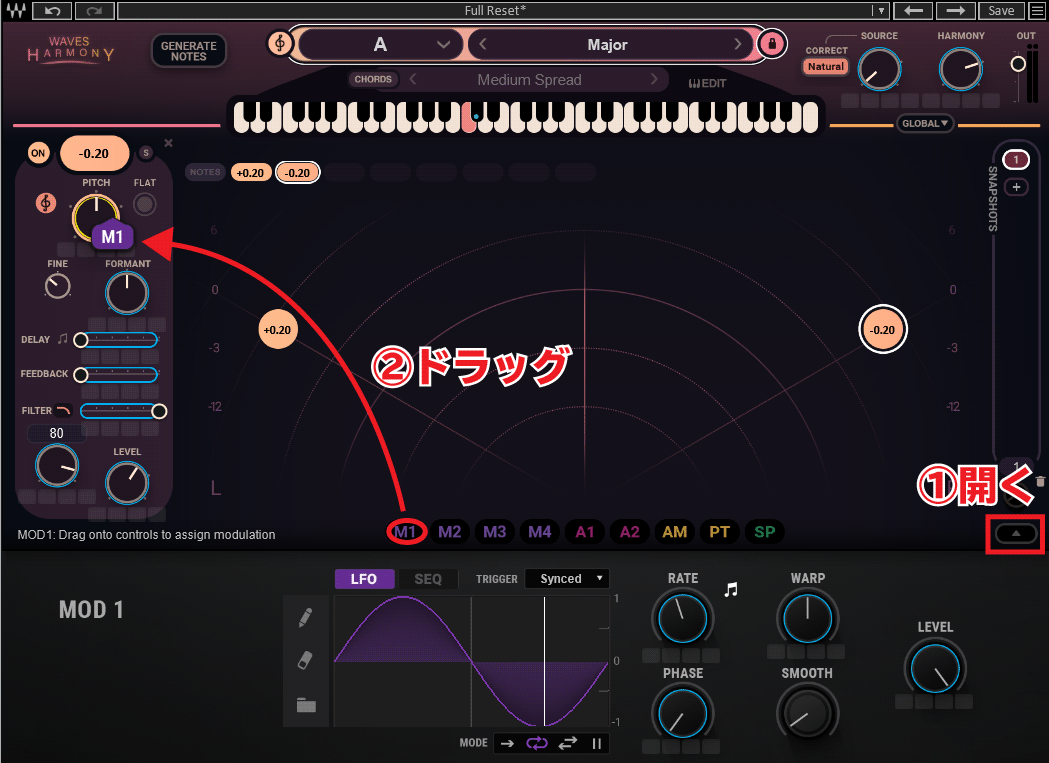1049x763 pixels.
Task: Toggle the FLAT button
Action: coord(145,204)
